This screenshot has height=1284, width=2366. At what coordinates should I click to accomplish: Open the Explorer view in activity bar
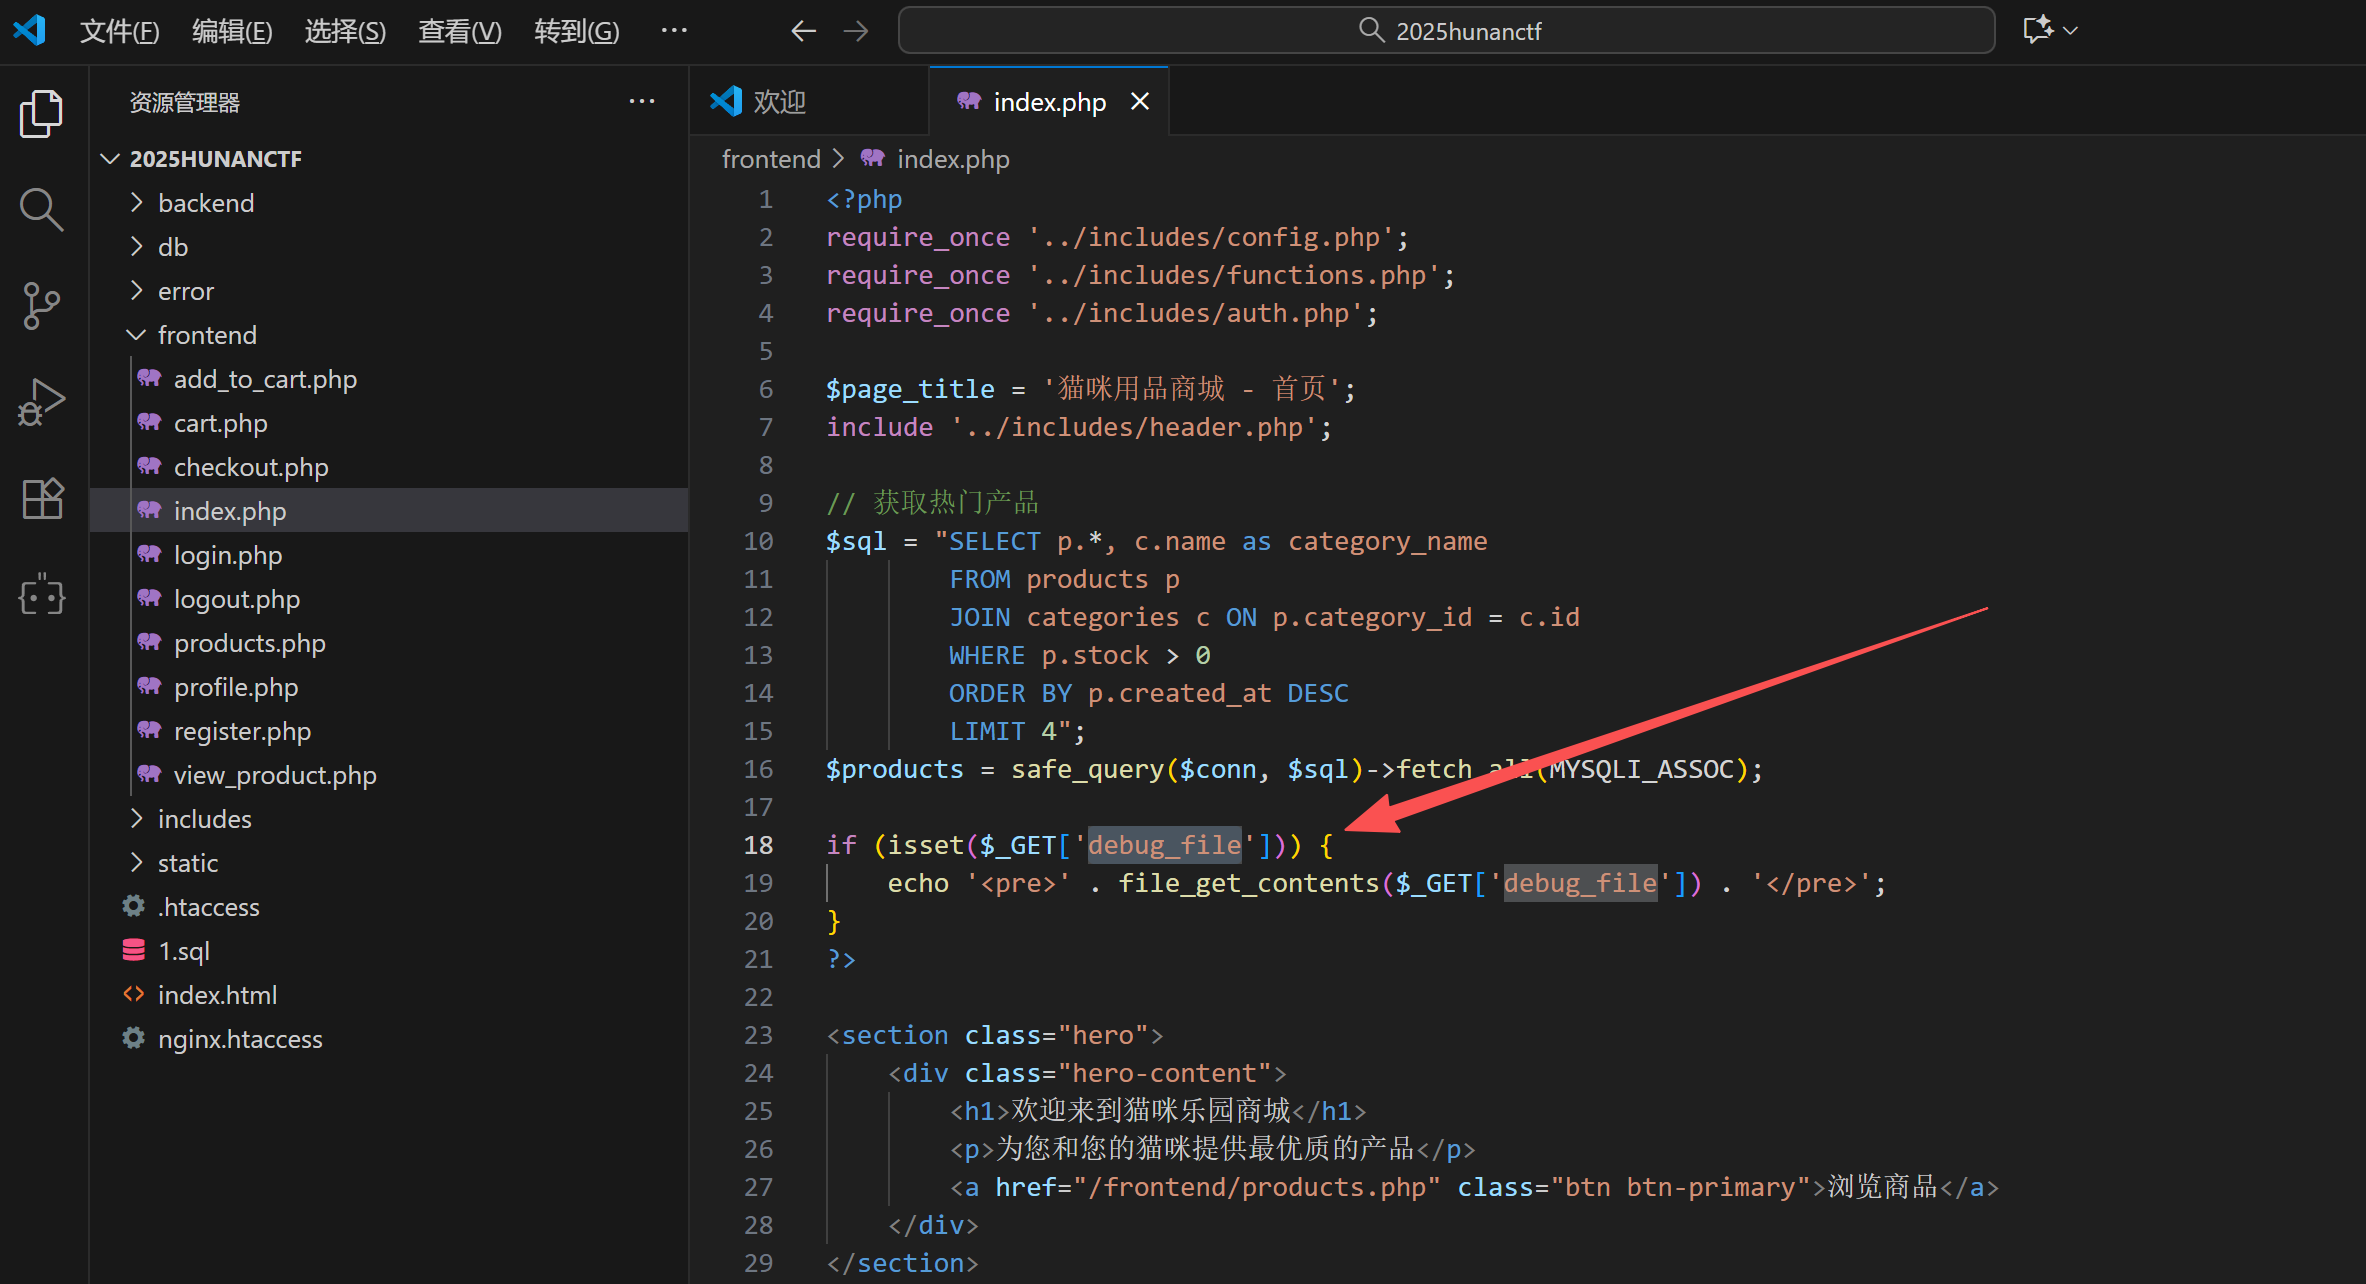point(41,114)
